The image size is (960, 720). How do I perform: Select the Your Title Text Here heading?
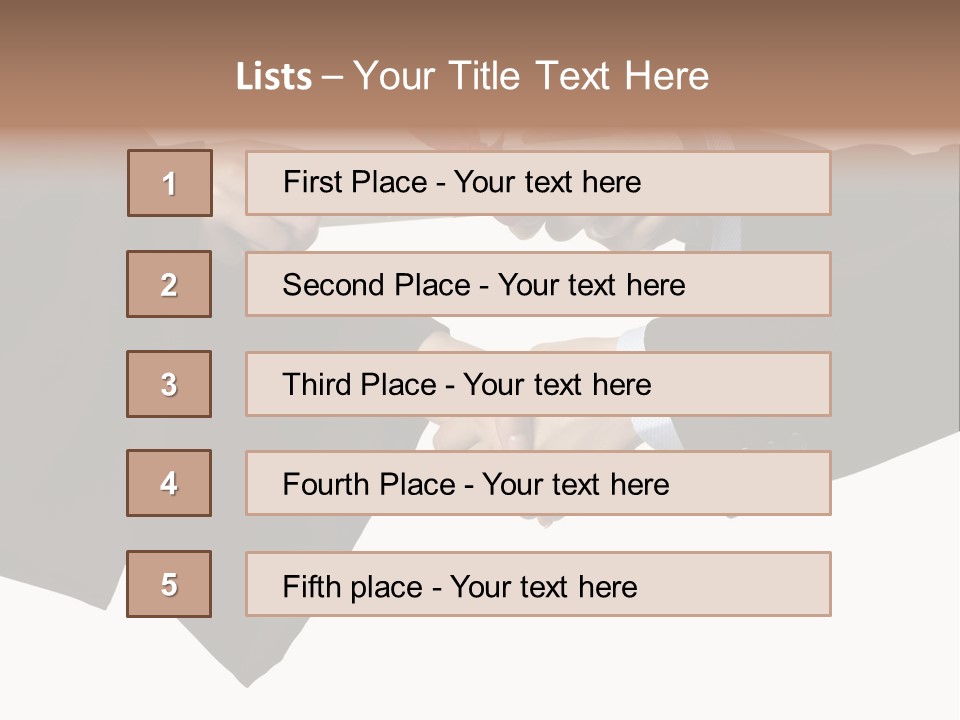click(530, 76)
